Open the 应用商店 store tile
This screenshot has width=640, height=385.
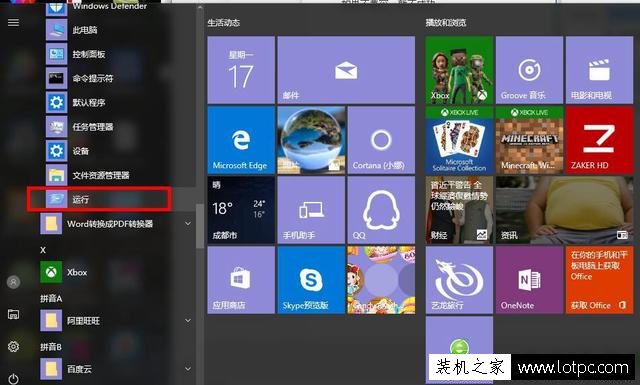coord(241,280)
